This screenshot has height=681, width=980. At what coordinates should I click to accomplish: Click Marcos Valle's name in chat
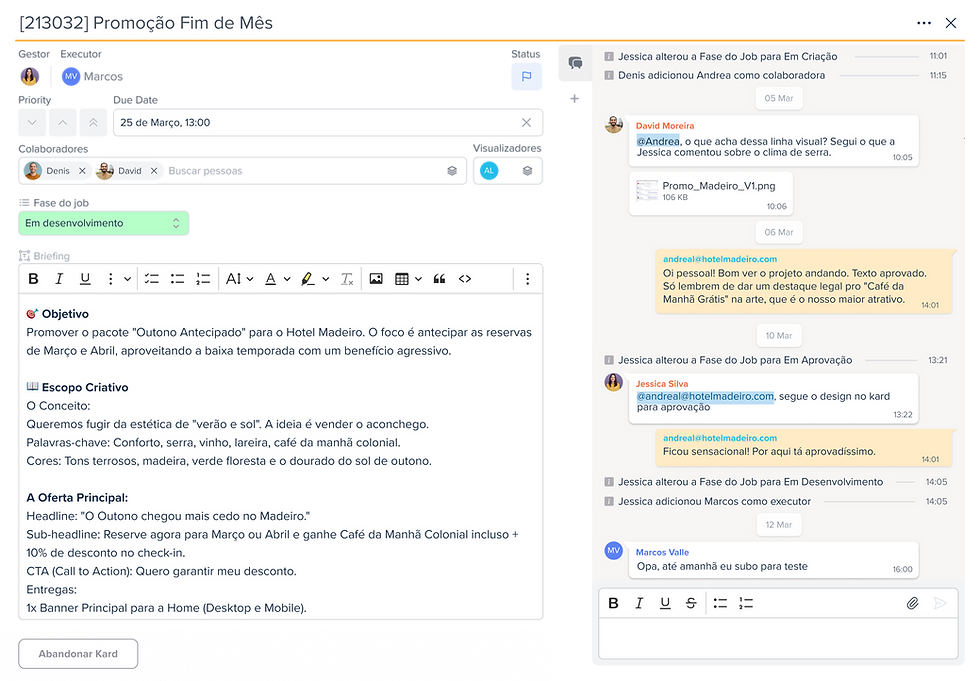[662, 552]
